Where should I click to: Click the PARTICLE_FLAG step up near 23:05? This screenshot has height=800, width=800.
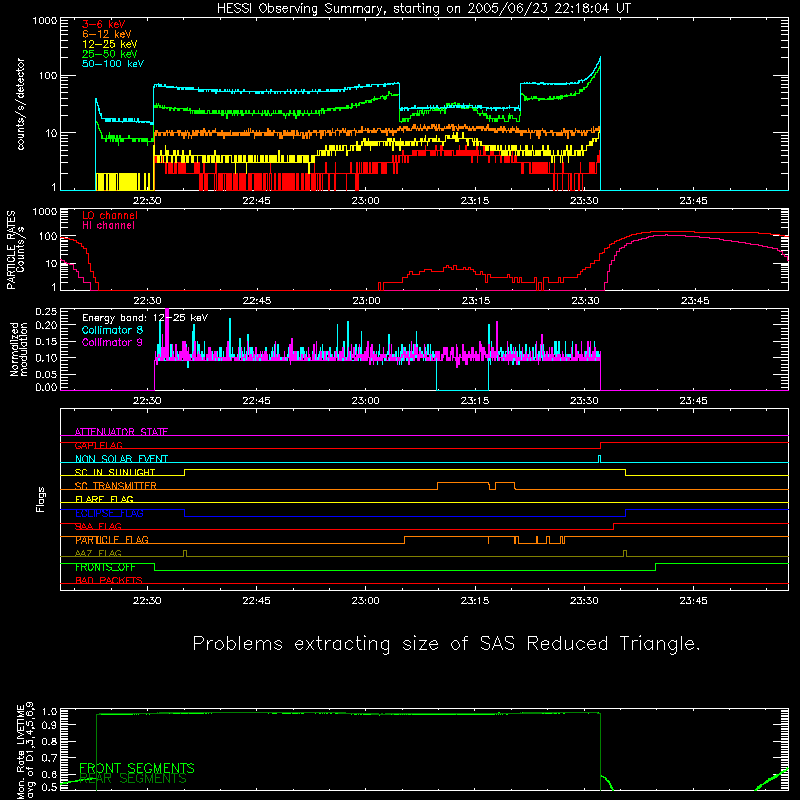(x=405, y=540)
